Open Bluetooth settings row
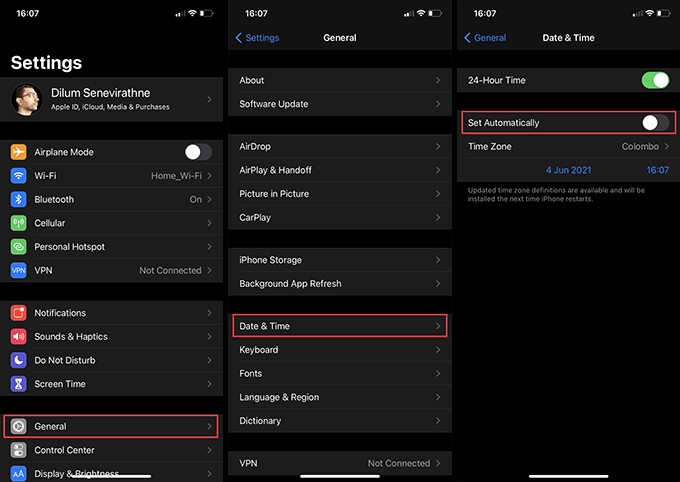This screenshot has width=680, height=482. (111, 199)
